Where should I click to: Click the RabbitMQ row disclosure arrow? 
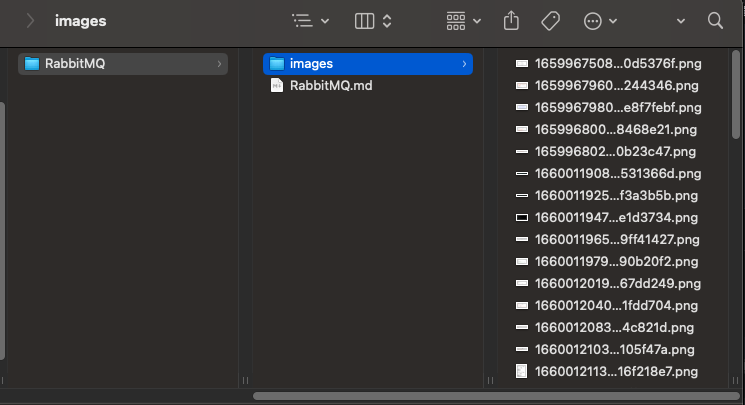[219, 64]
